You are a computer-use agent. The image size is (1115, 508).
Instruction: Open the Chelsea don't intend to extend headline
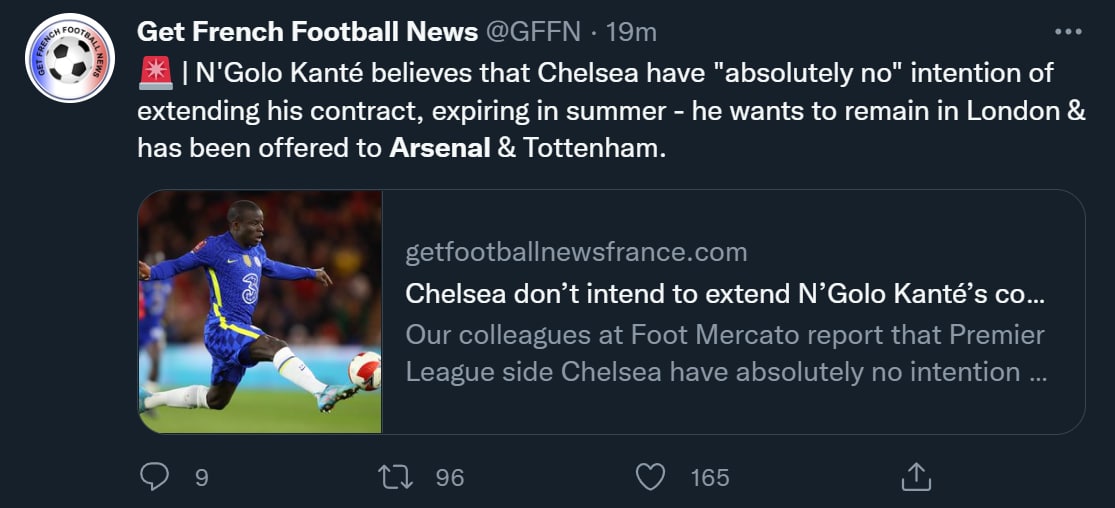tap(725, 295)
